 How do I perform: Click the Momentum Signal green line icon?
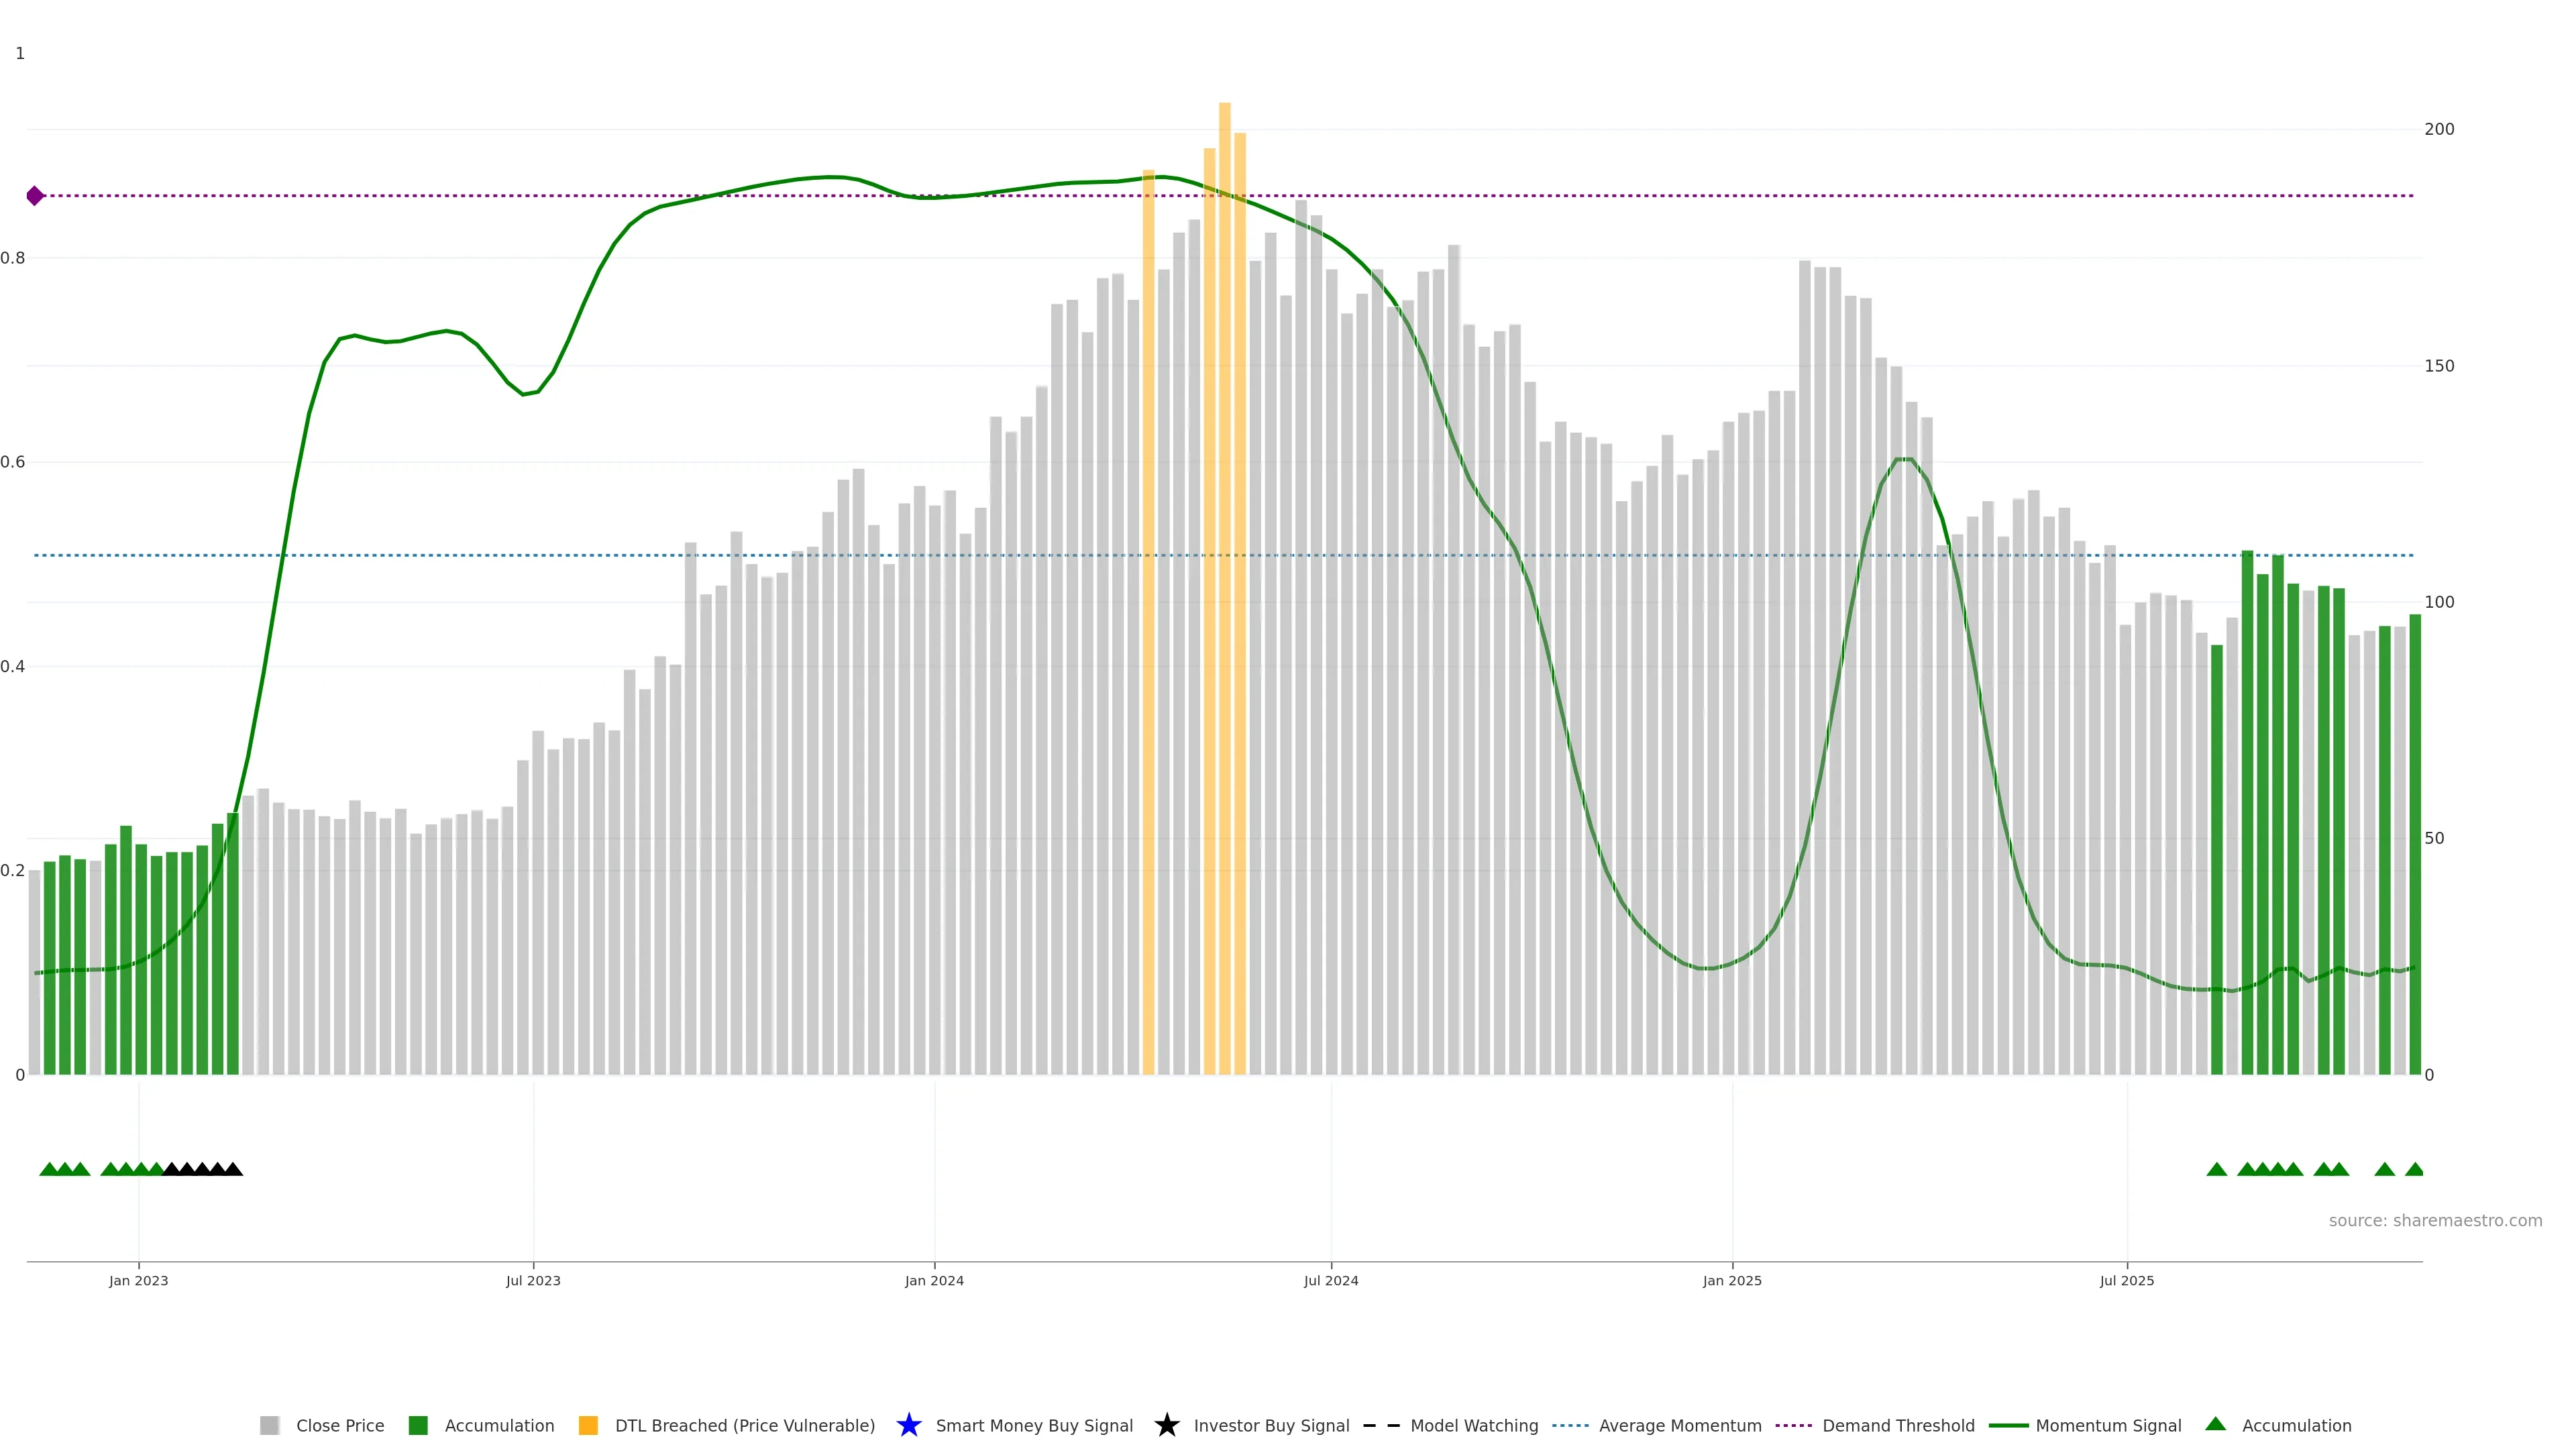tap(2008, 1425)
